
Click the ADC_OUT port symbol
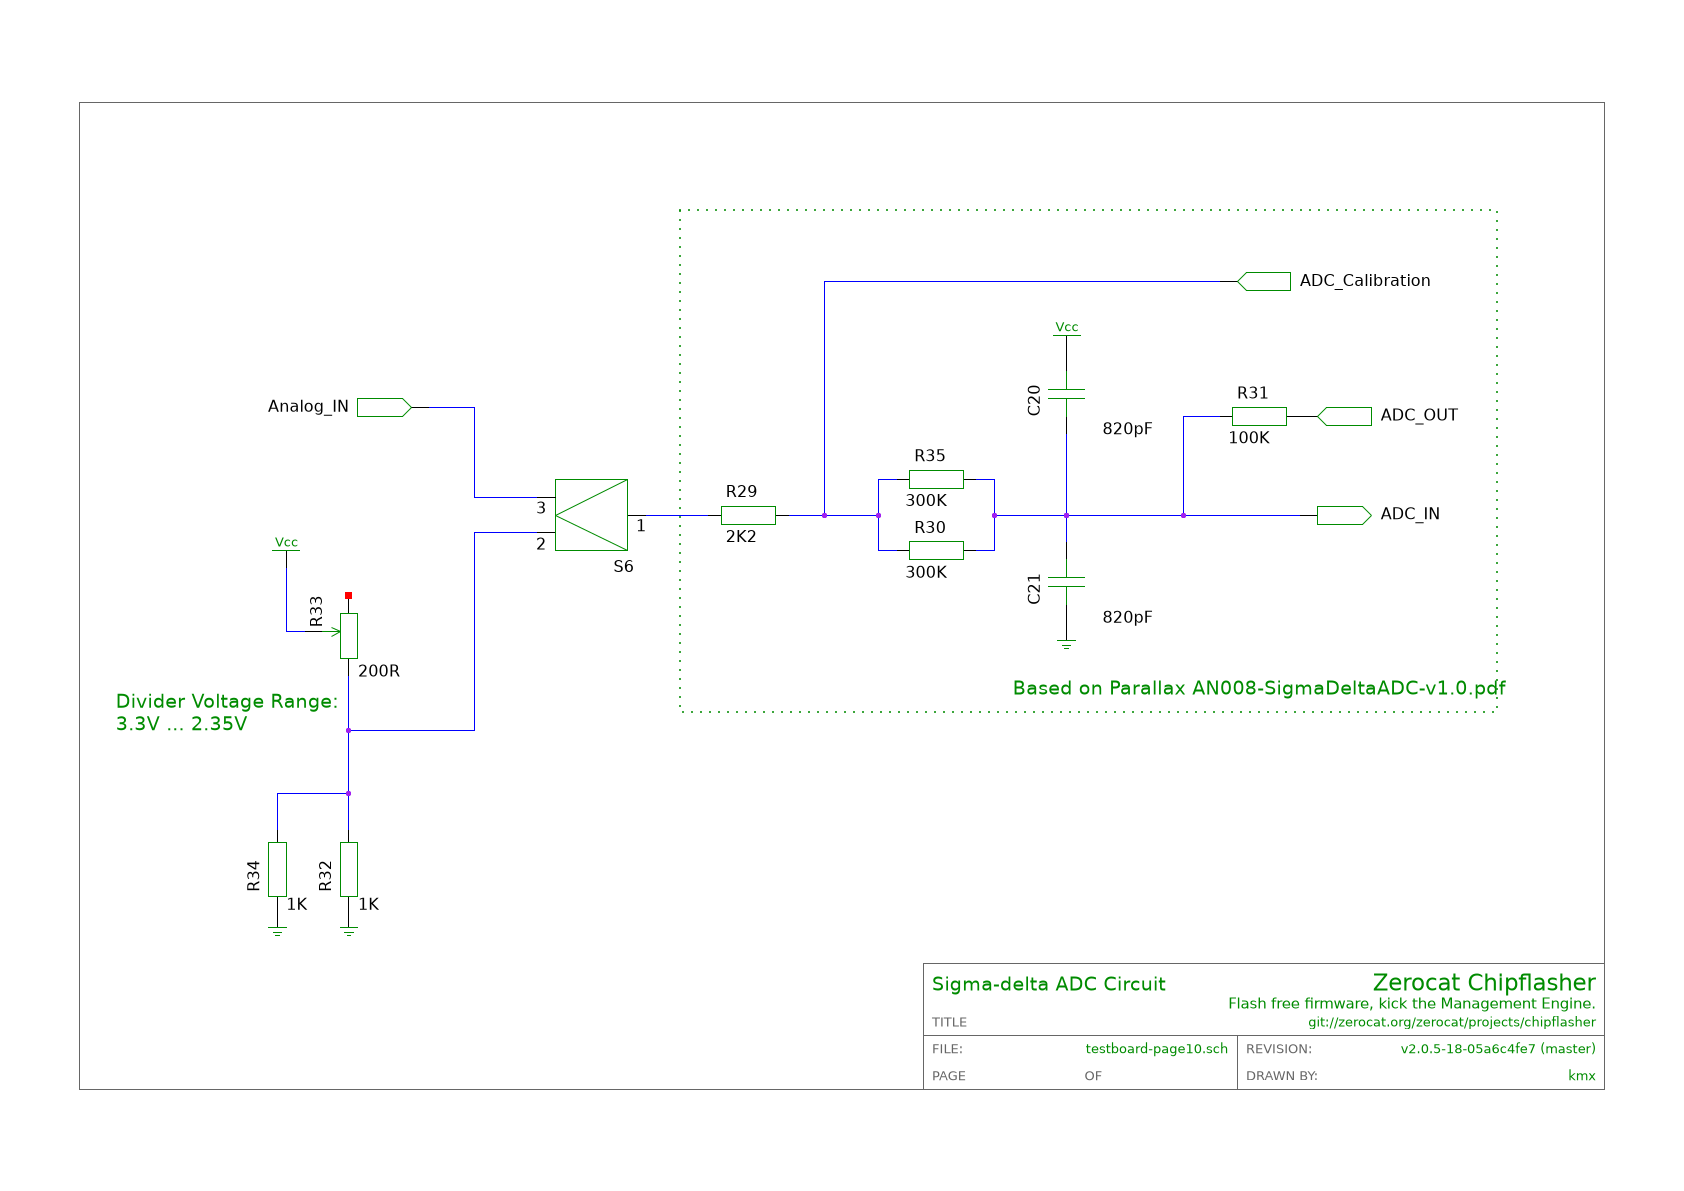[1345, 416]
